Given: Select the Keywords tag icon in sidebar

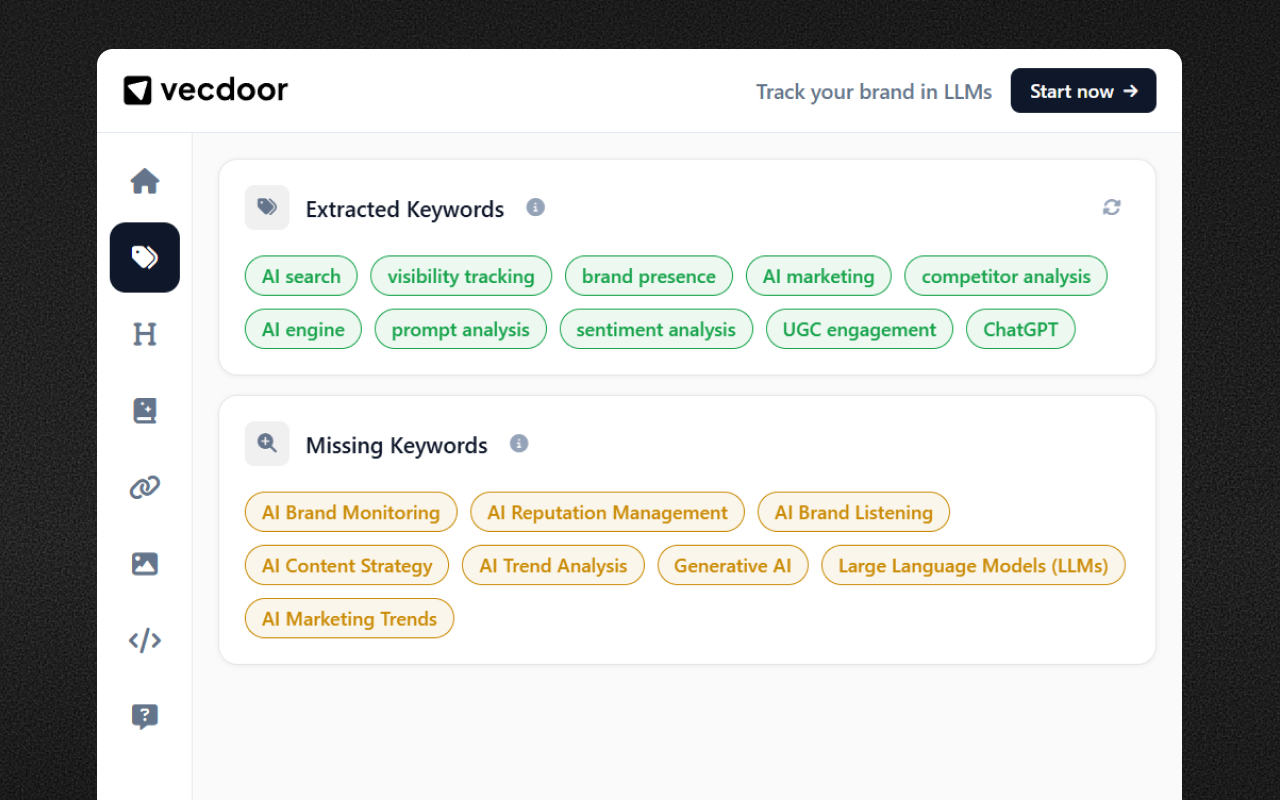Looking at the screenshot, I should (144, 257).
